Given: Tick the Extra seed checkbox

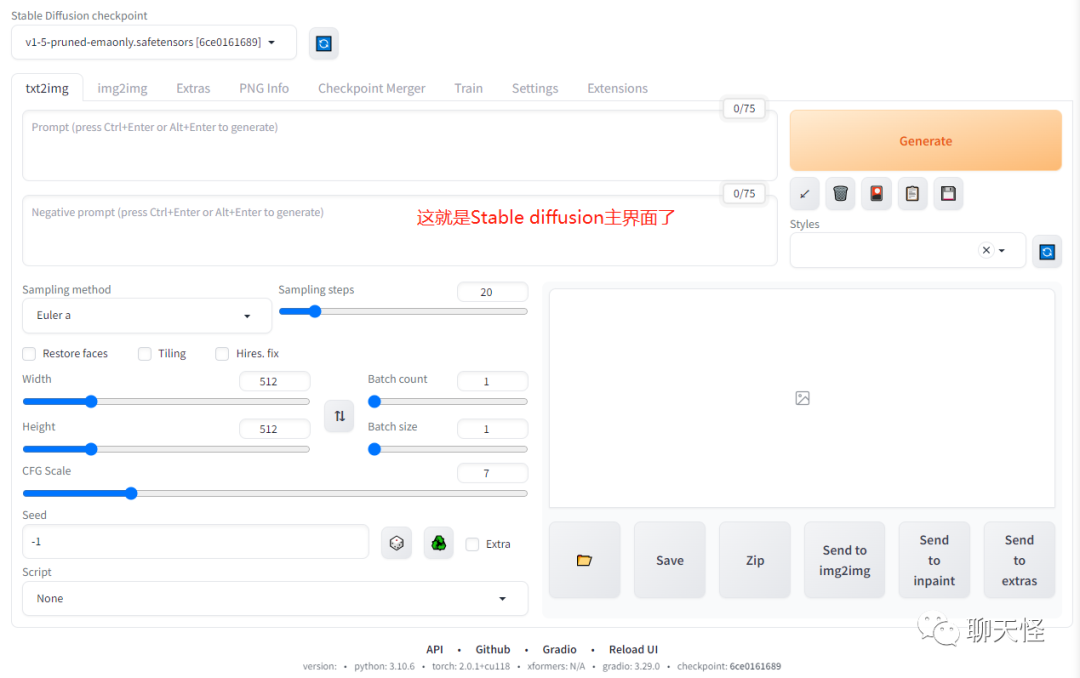Looking at the screenshot, I should (472, 544).
